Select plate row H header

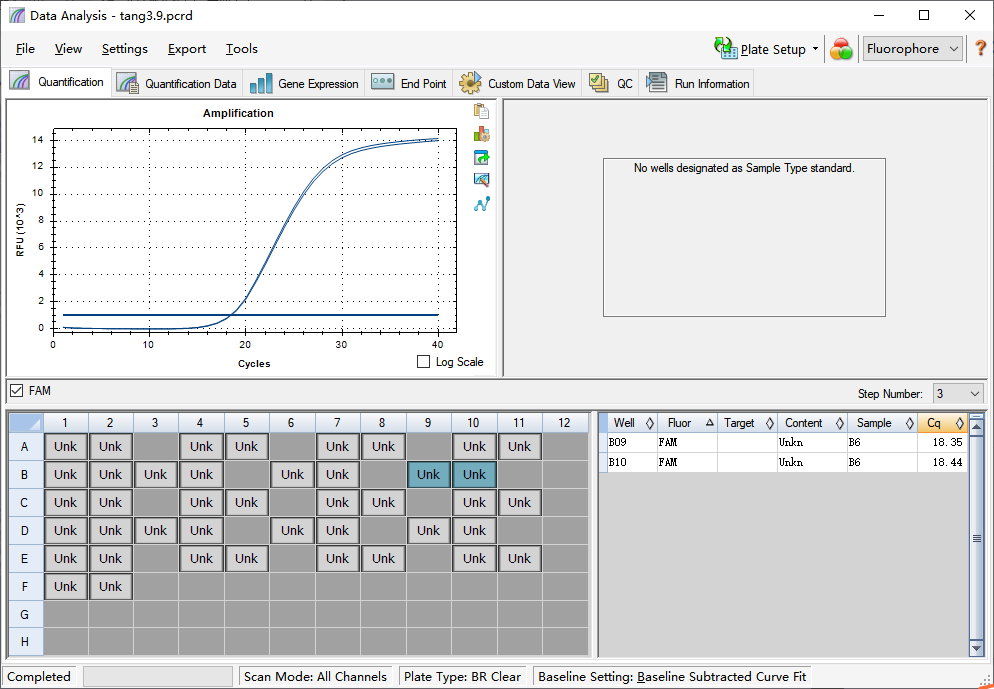(x=25, y=642)
